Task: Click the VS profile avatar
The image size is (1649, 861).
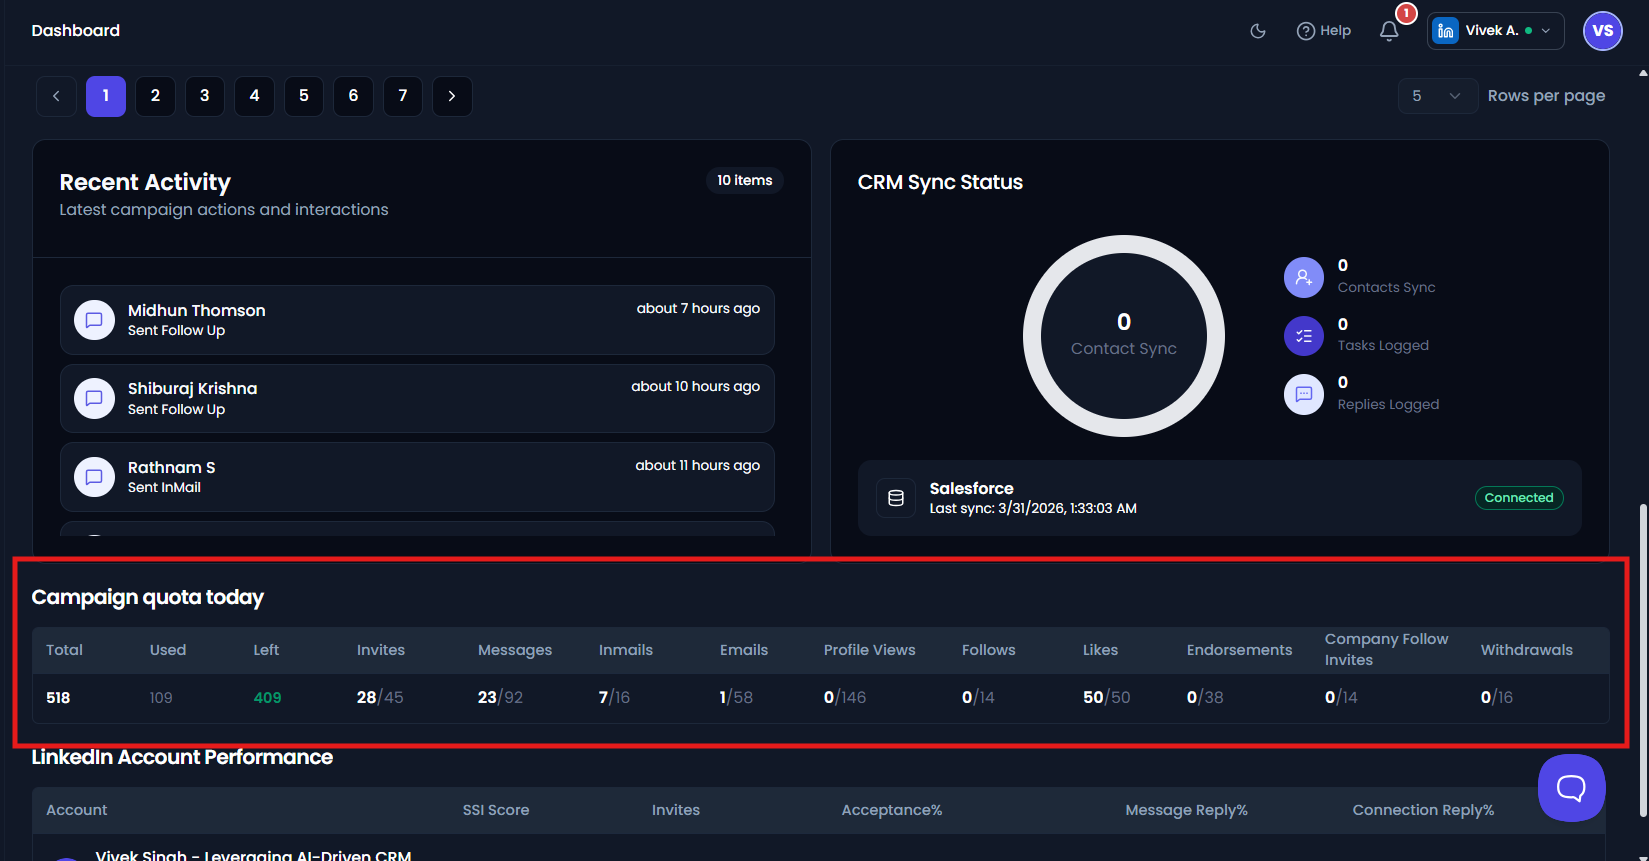Action: pos(1602,31)
